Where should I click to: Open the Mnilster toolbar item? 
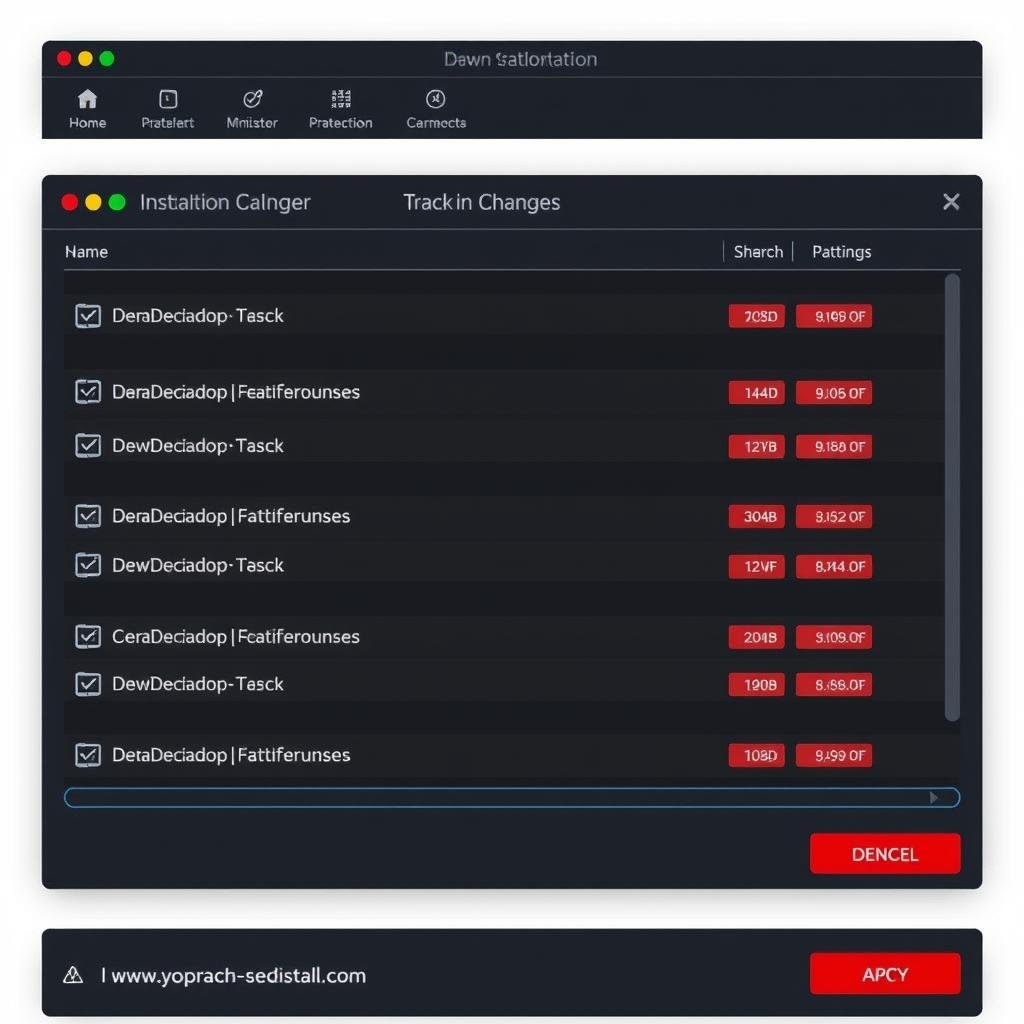(x=252, y=109)
